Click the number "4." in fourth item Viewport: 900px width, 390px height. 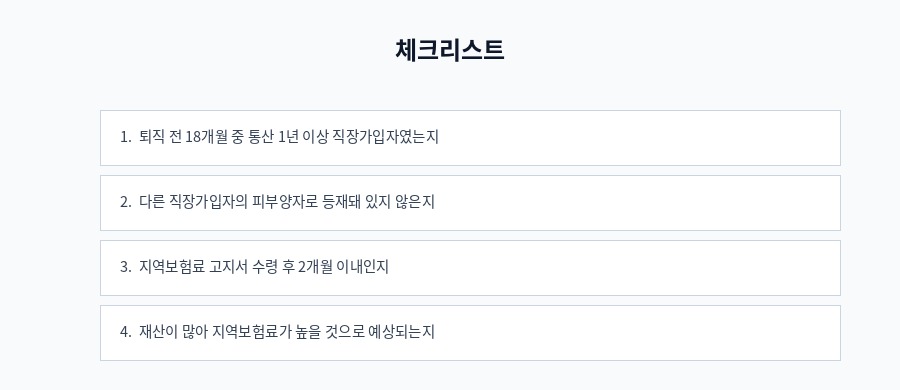(x=126, y=332)
